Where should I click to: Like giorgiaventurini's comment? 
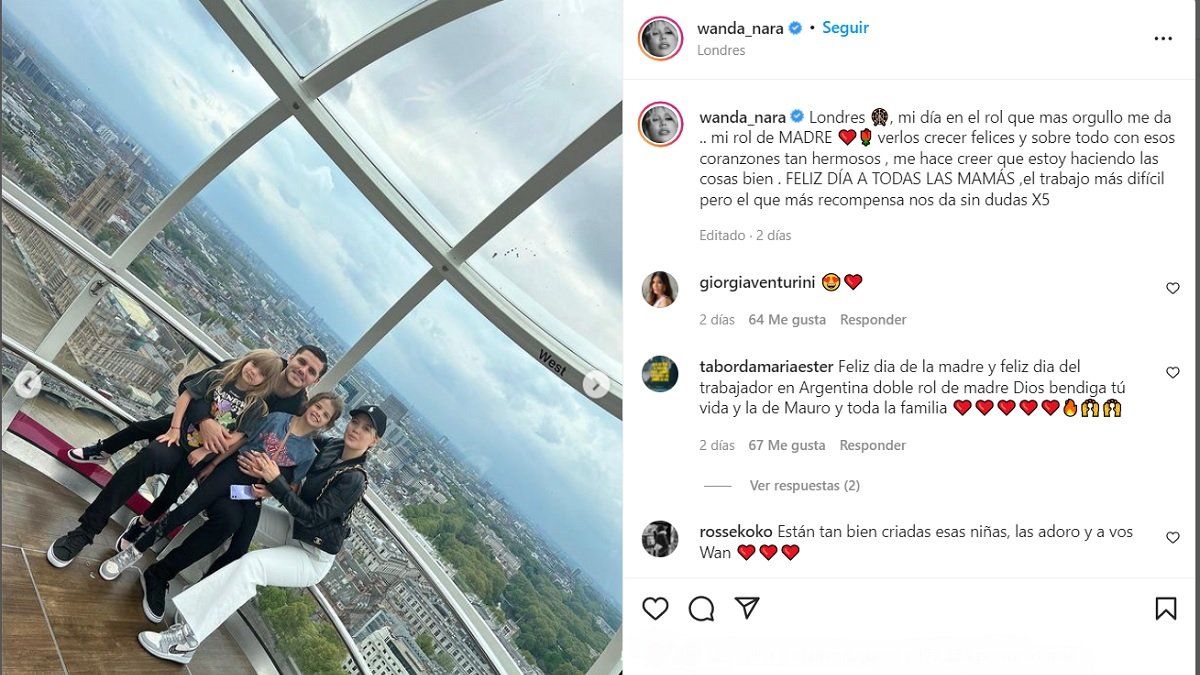click(1172, 288)
